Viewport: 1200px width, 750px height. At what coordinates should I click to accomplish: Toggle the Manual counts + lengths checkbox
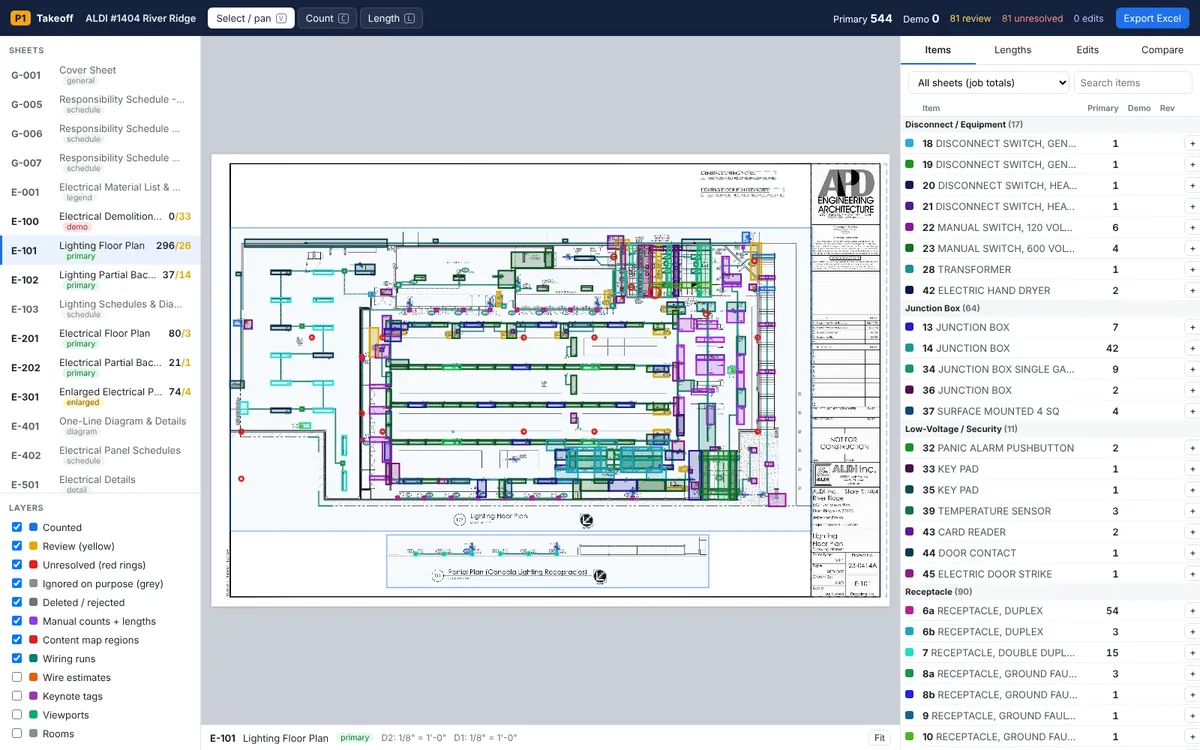(x=17, y=621)
